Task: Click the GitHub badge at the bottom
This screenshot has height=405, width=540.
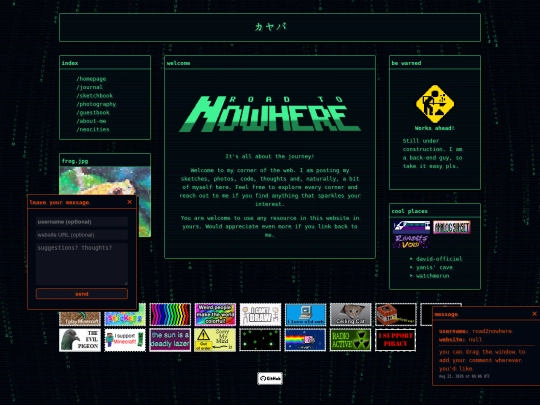Action: click(x=270, y=378)
